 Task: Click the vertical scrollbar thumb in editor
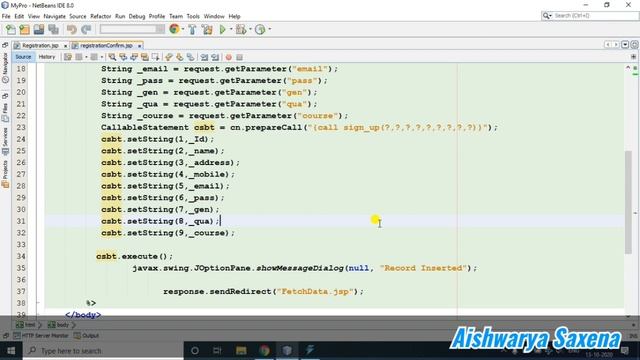(628, 202)
